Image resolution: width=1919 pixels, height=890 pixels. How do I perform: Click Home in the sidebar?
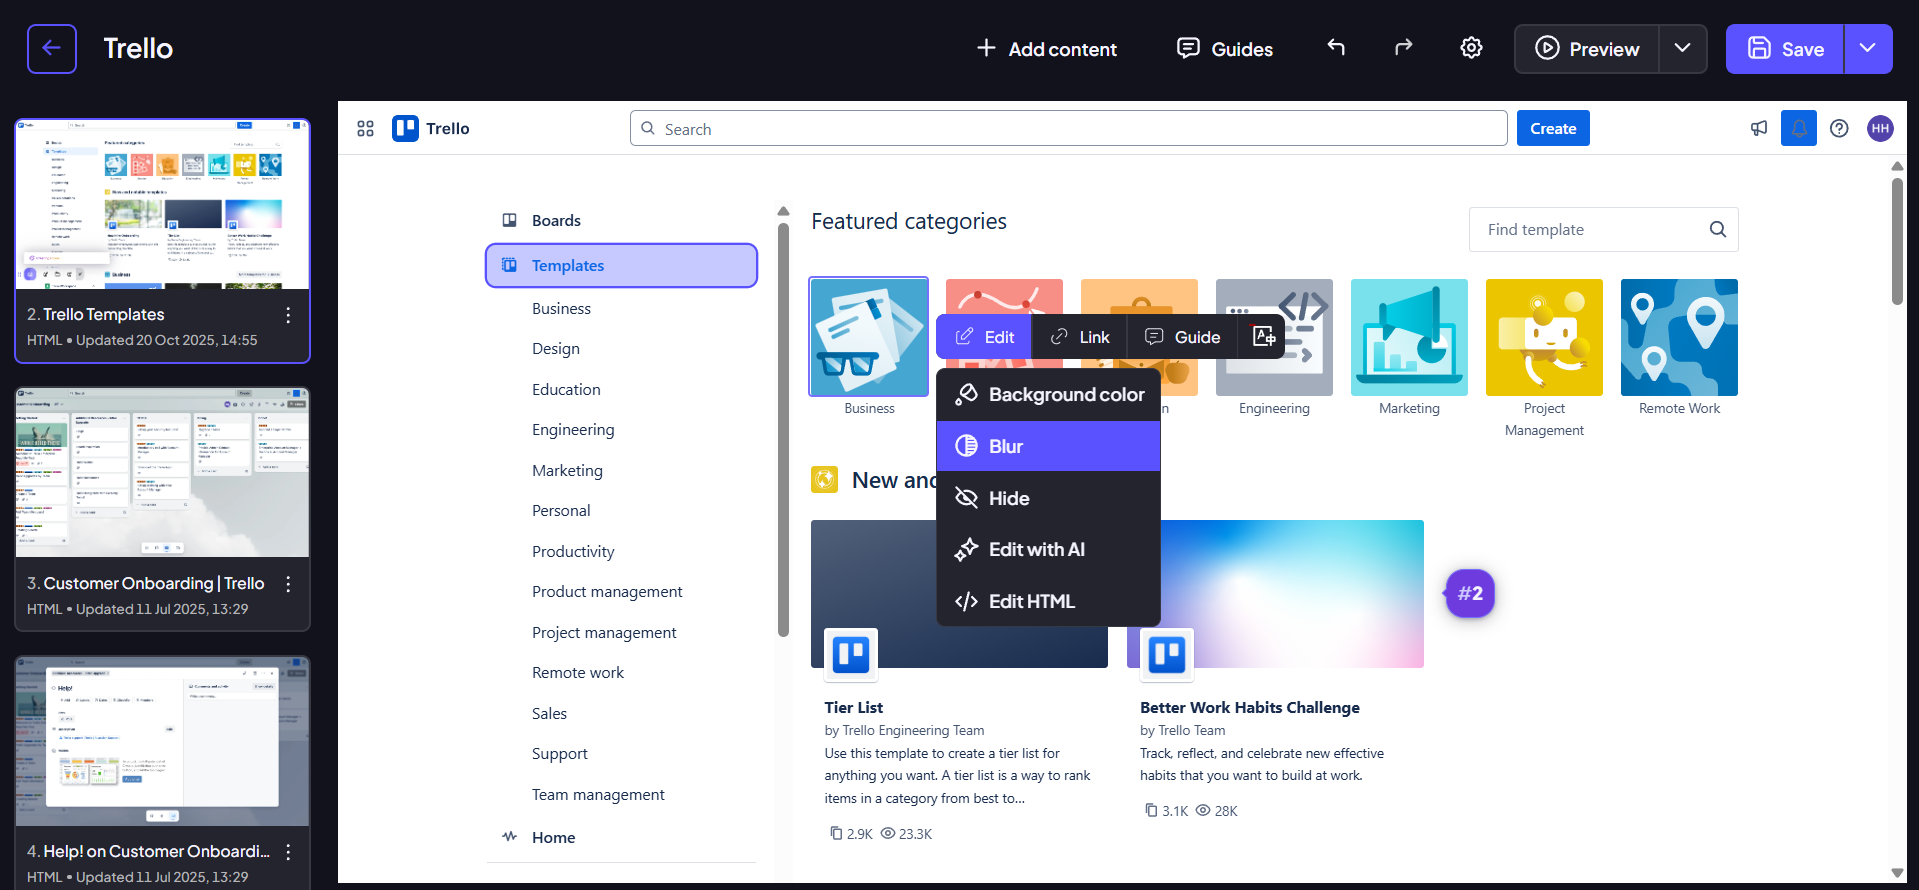[x=553, y=837]
